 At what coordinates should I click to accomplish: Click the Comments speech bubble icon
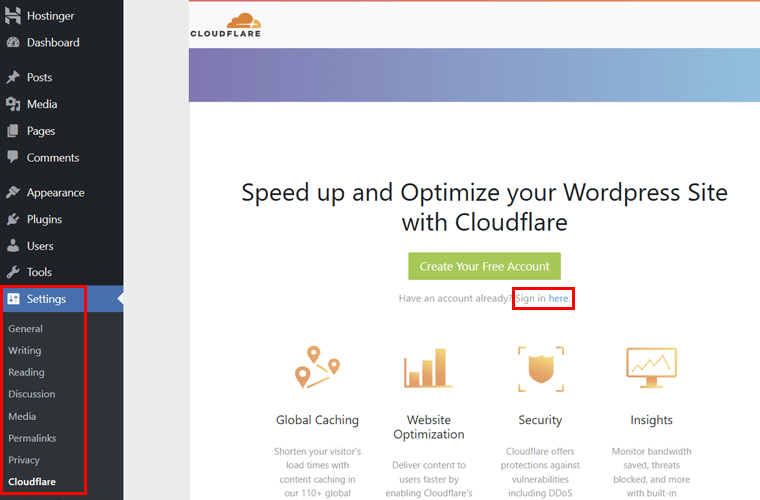[13, 157]
